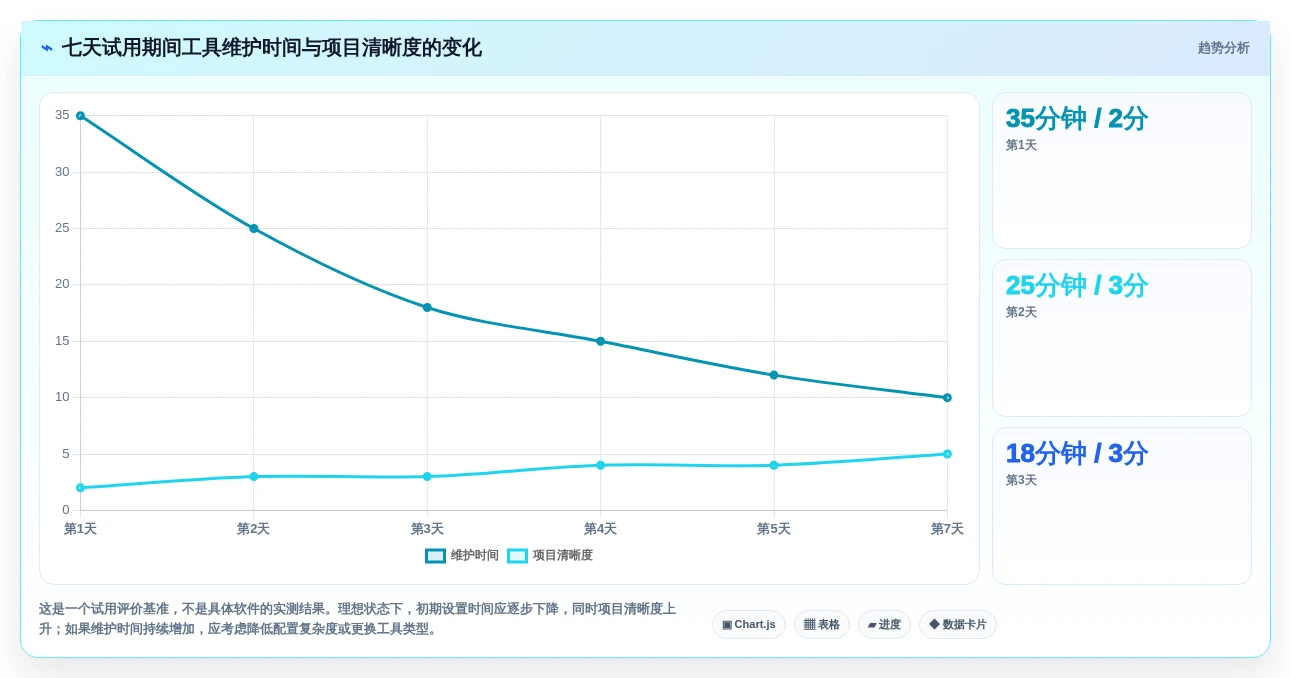Click the 第2天 x-axis label
This screenshot has width=1291, height=678.
coord(253,529)
